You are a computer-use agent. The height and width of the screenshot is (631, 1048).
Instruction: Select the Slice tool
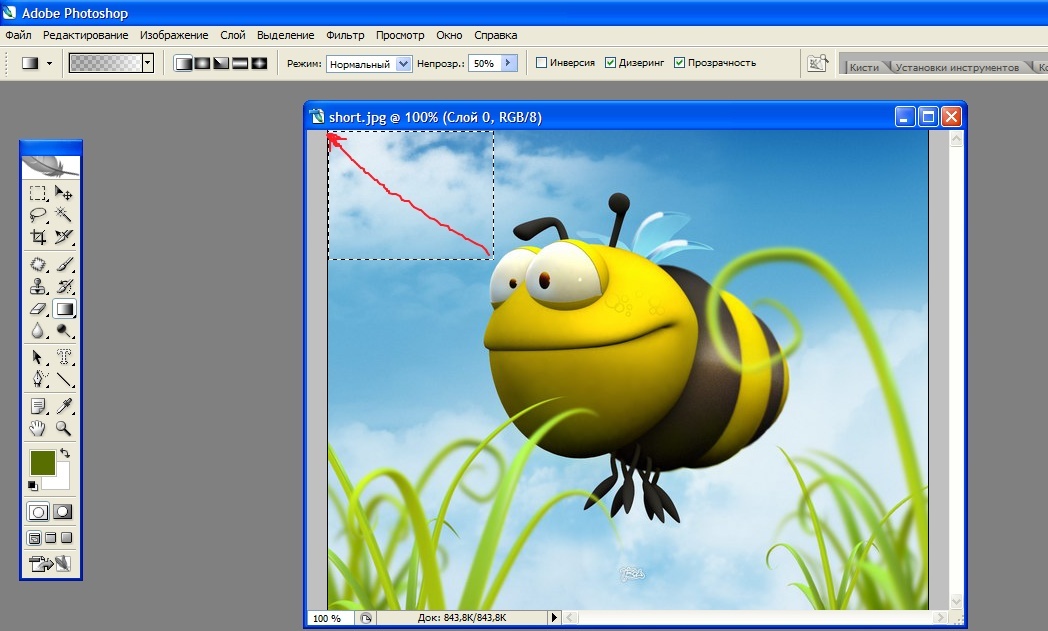(63, 237)
